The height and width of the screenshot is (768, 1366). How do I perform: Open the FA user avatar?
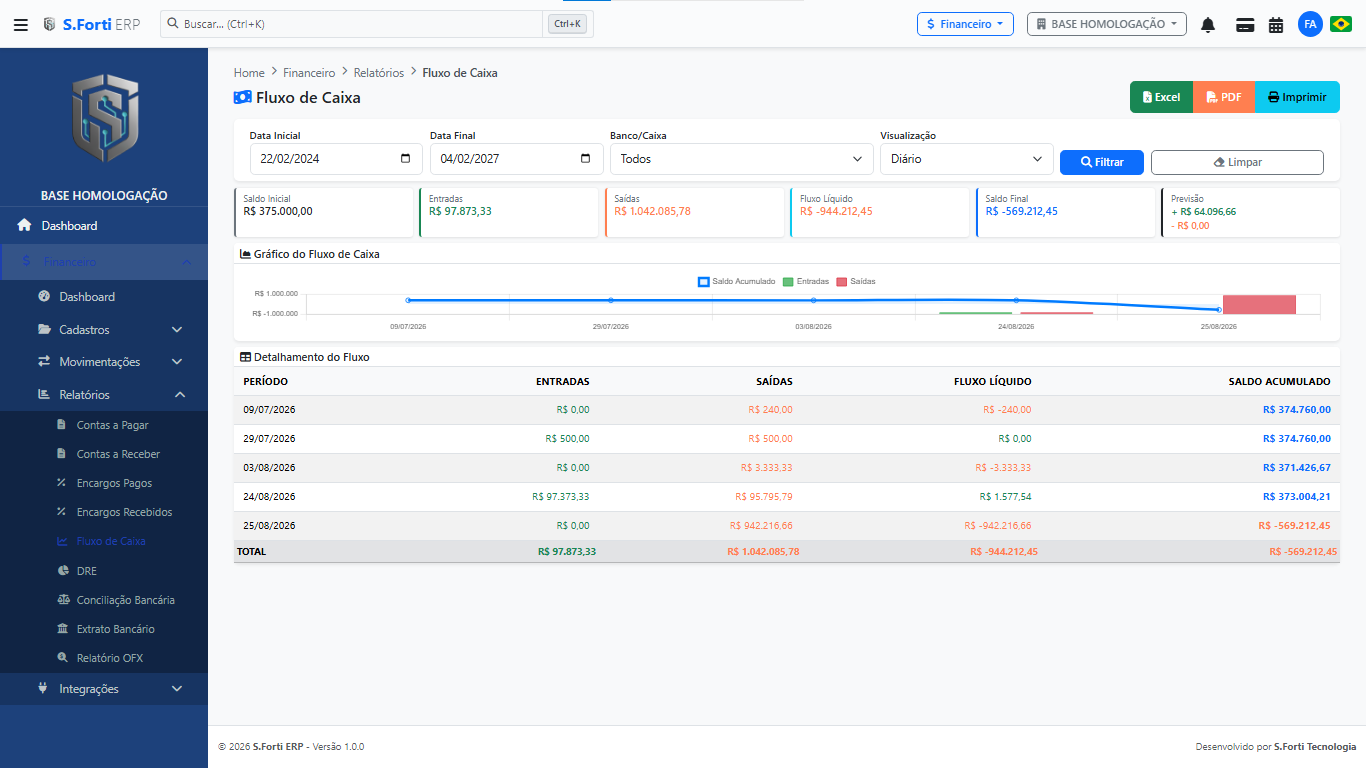click(1310, 24)
